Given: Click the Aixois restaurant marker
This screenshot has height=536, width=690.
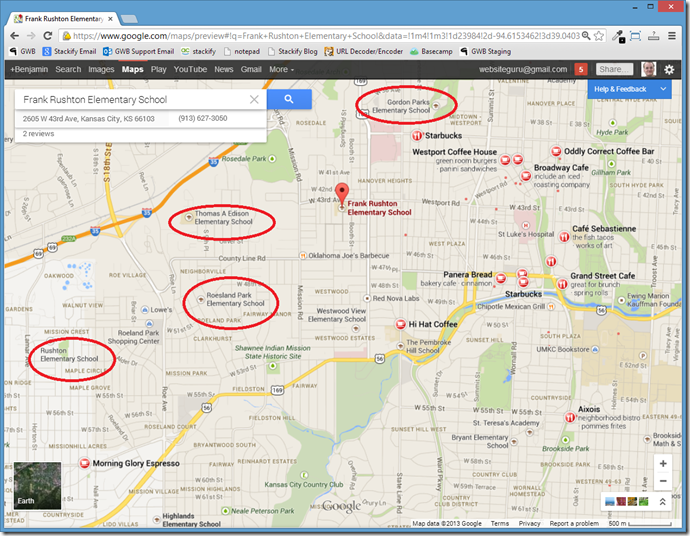Looking at the screenshot, I should pyautogui.click(x=569, y=417).
